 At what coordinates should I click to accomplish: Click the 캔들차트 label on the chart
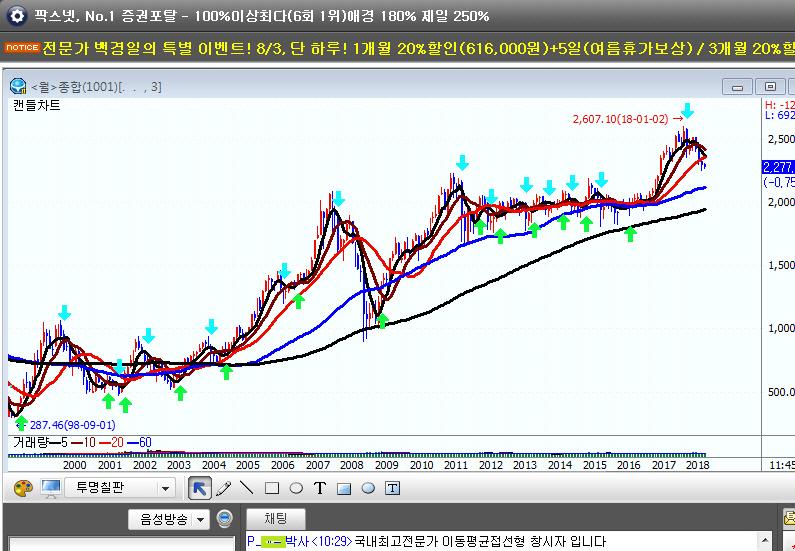pyautogui.click(x=37, y=104)
